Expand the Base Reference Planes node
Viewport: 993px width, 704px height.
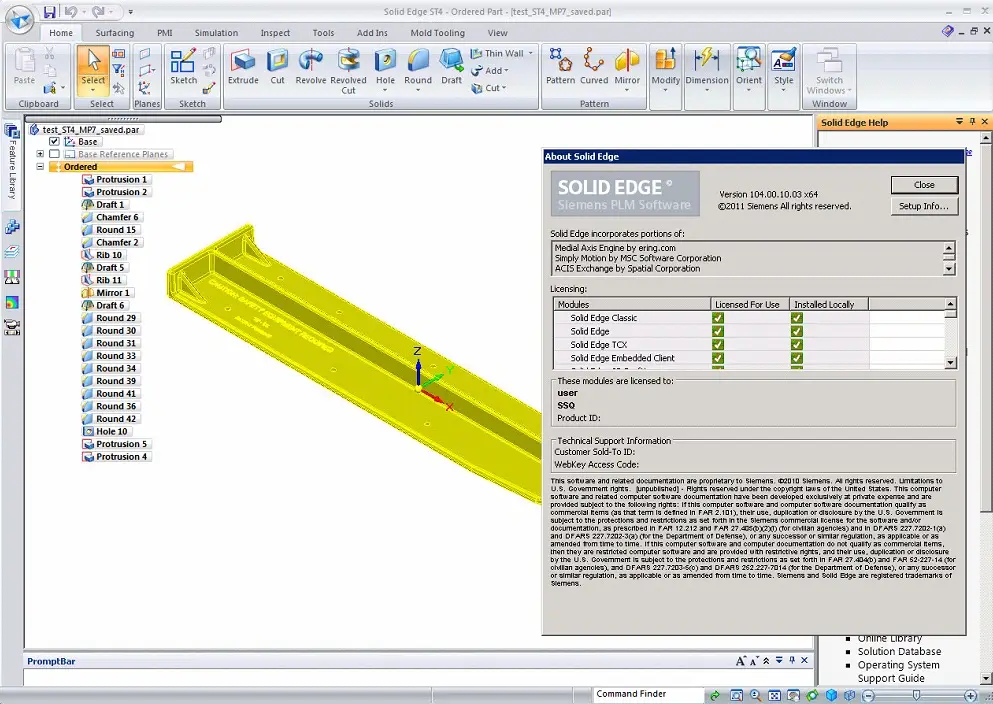click(40, 154)
